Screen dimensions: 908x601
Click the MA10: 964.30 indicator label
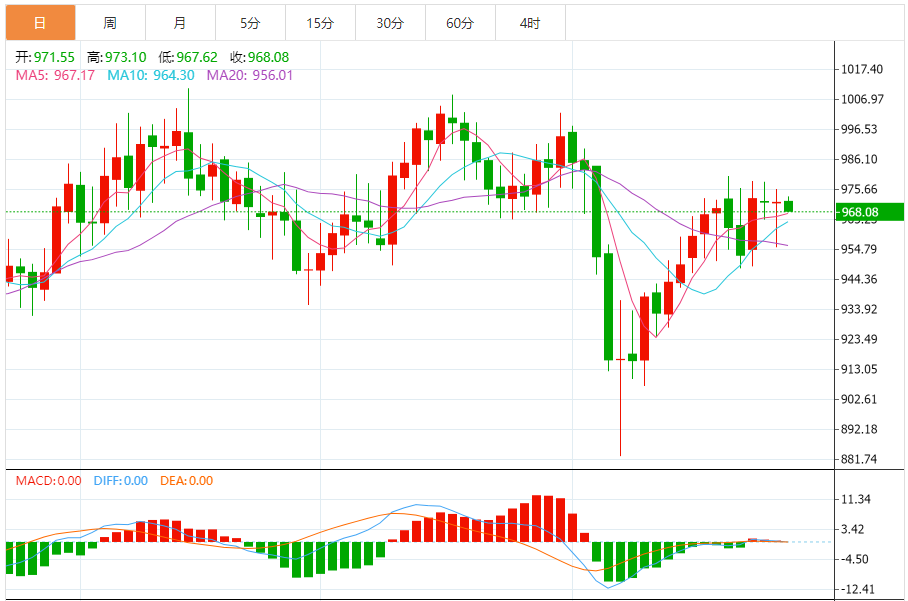coord(151,75)
